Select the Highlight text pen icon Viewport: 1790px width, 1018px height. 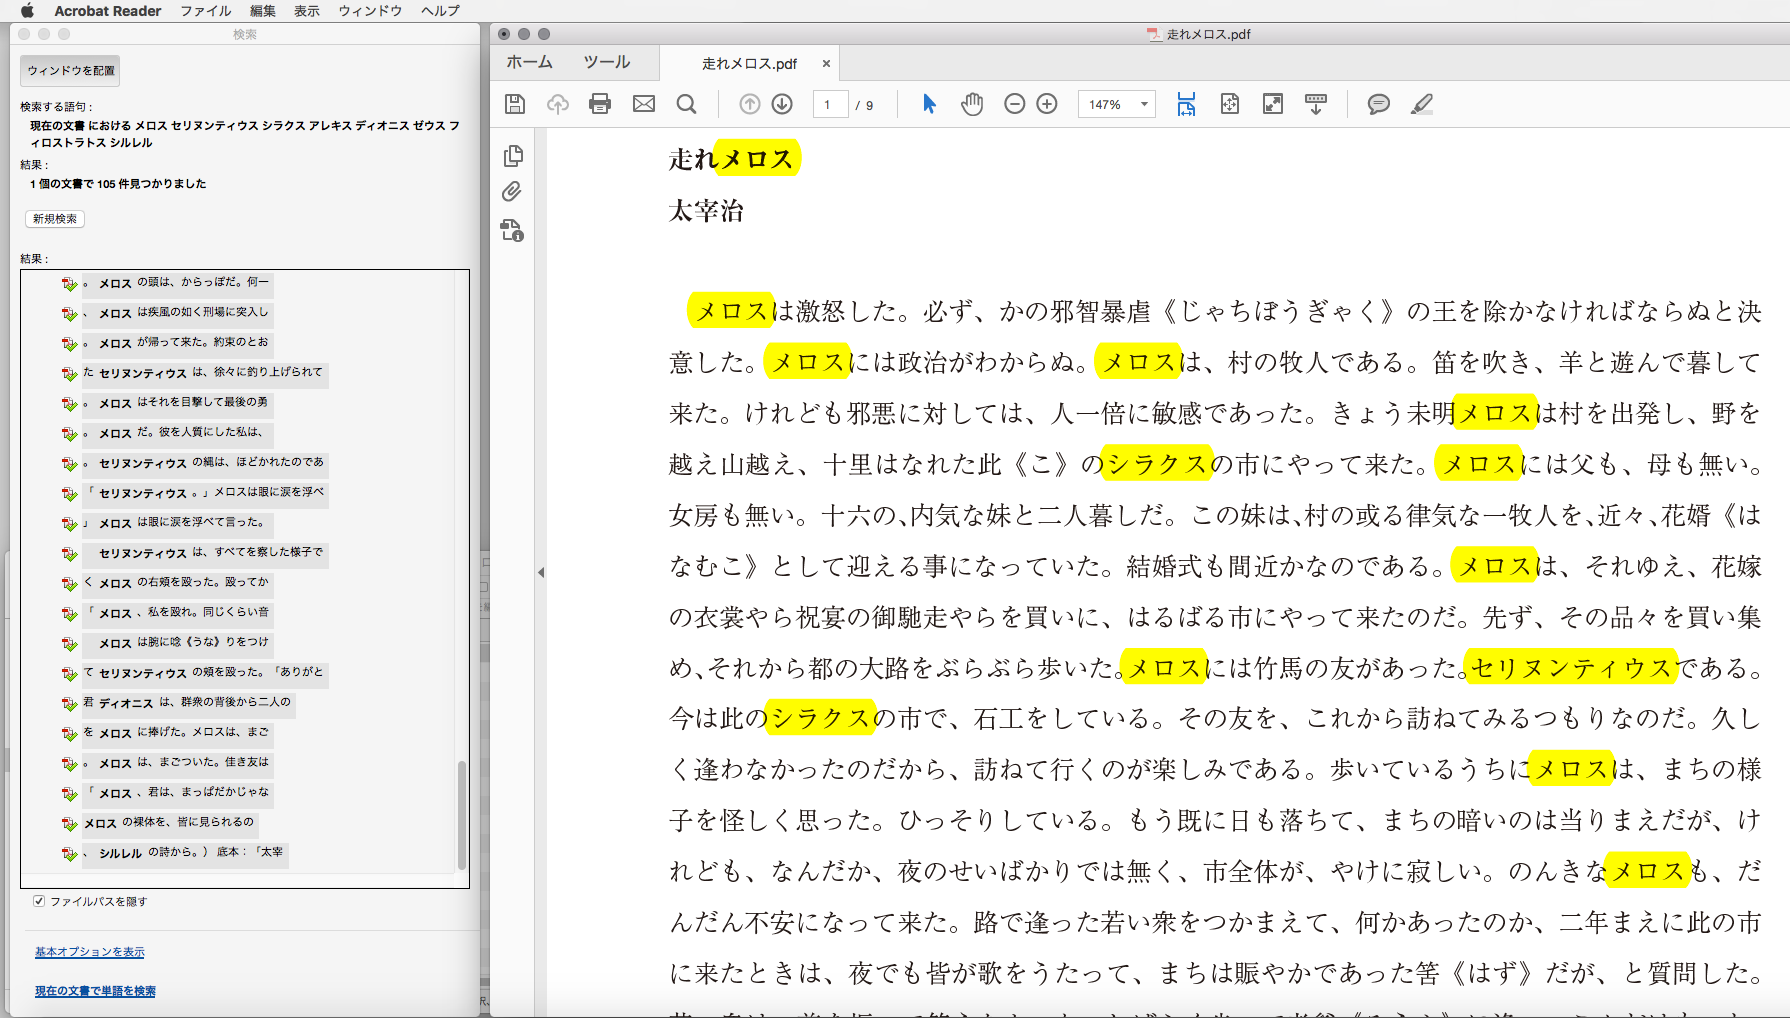(x=1422, y=104)
